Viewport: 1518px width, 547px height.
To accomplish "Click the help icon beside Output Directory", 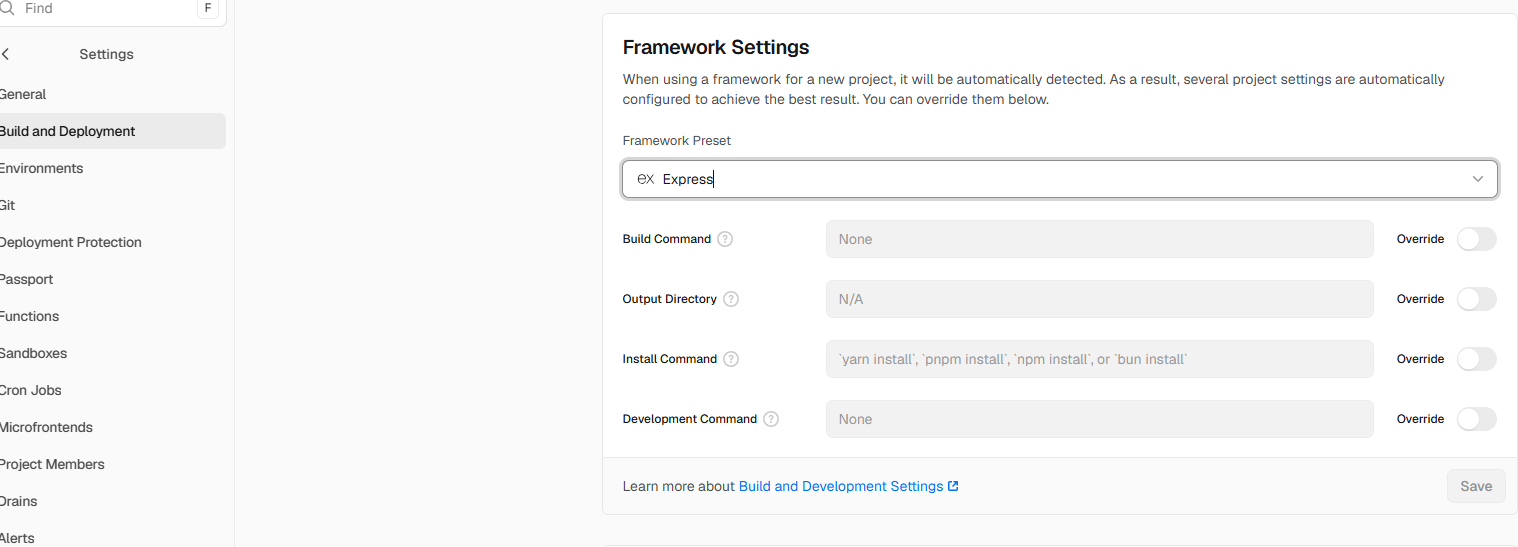I will click(731, 299).
